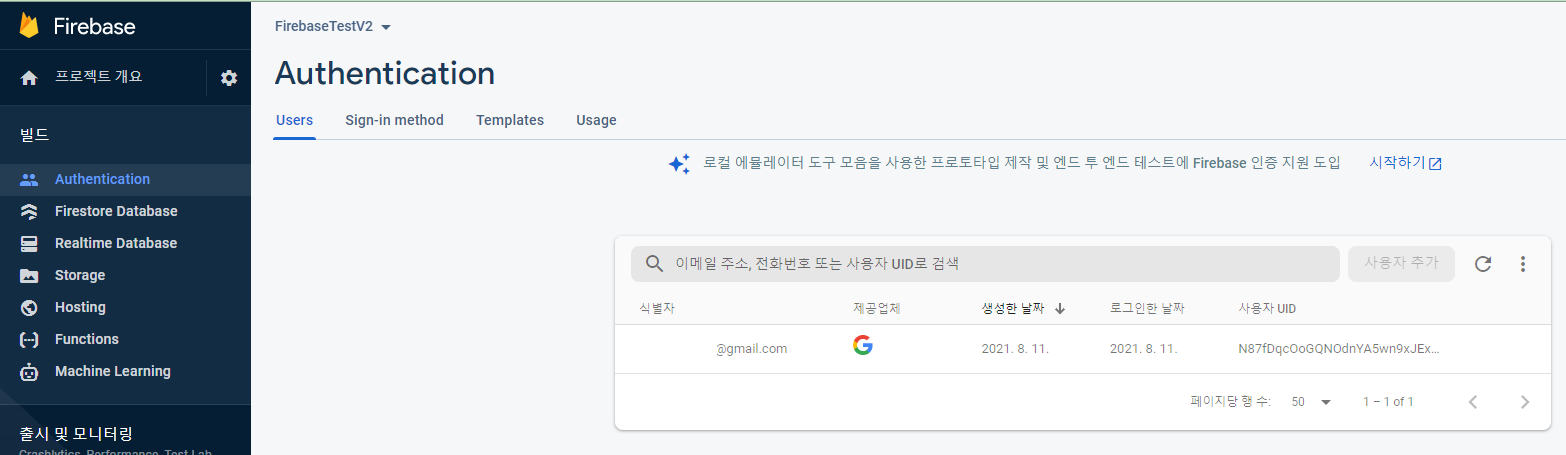1566x455 pixels.
Task: Click the Authentication page heading
Action: [385, 73]
